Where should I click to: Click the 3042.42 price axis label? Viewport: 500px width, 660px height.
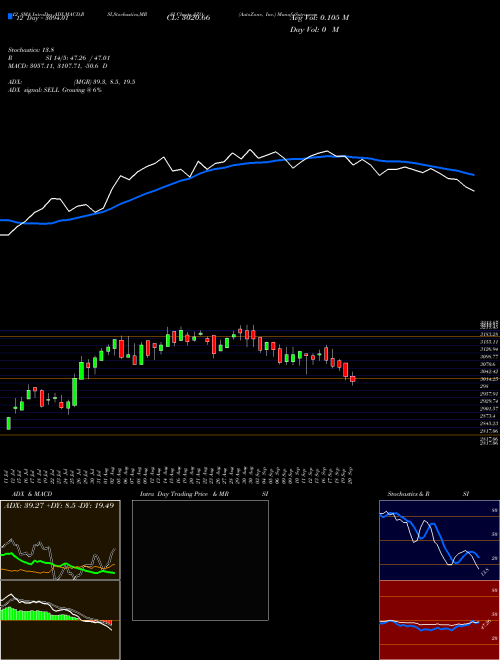(x=489, y=372)
